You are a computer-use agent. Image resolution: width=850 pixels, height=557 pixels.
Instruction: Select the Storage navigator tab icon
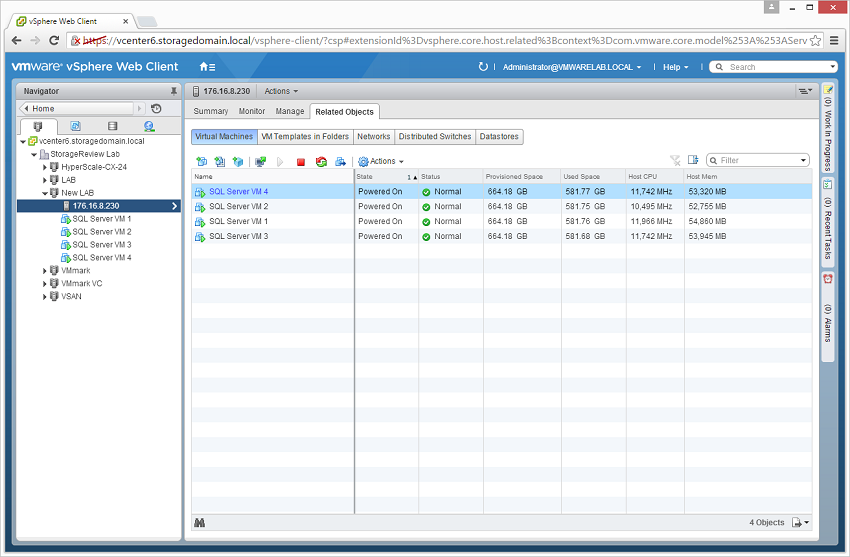tap(112, 126)
